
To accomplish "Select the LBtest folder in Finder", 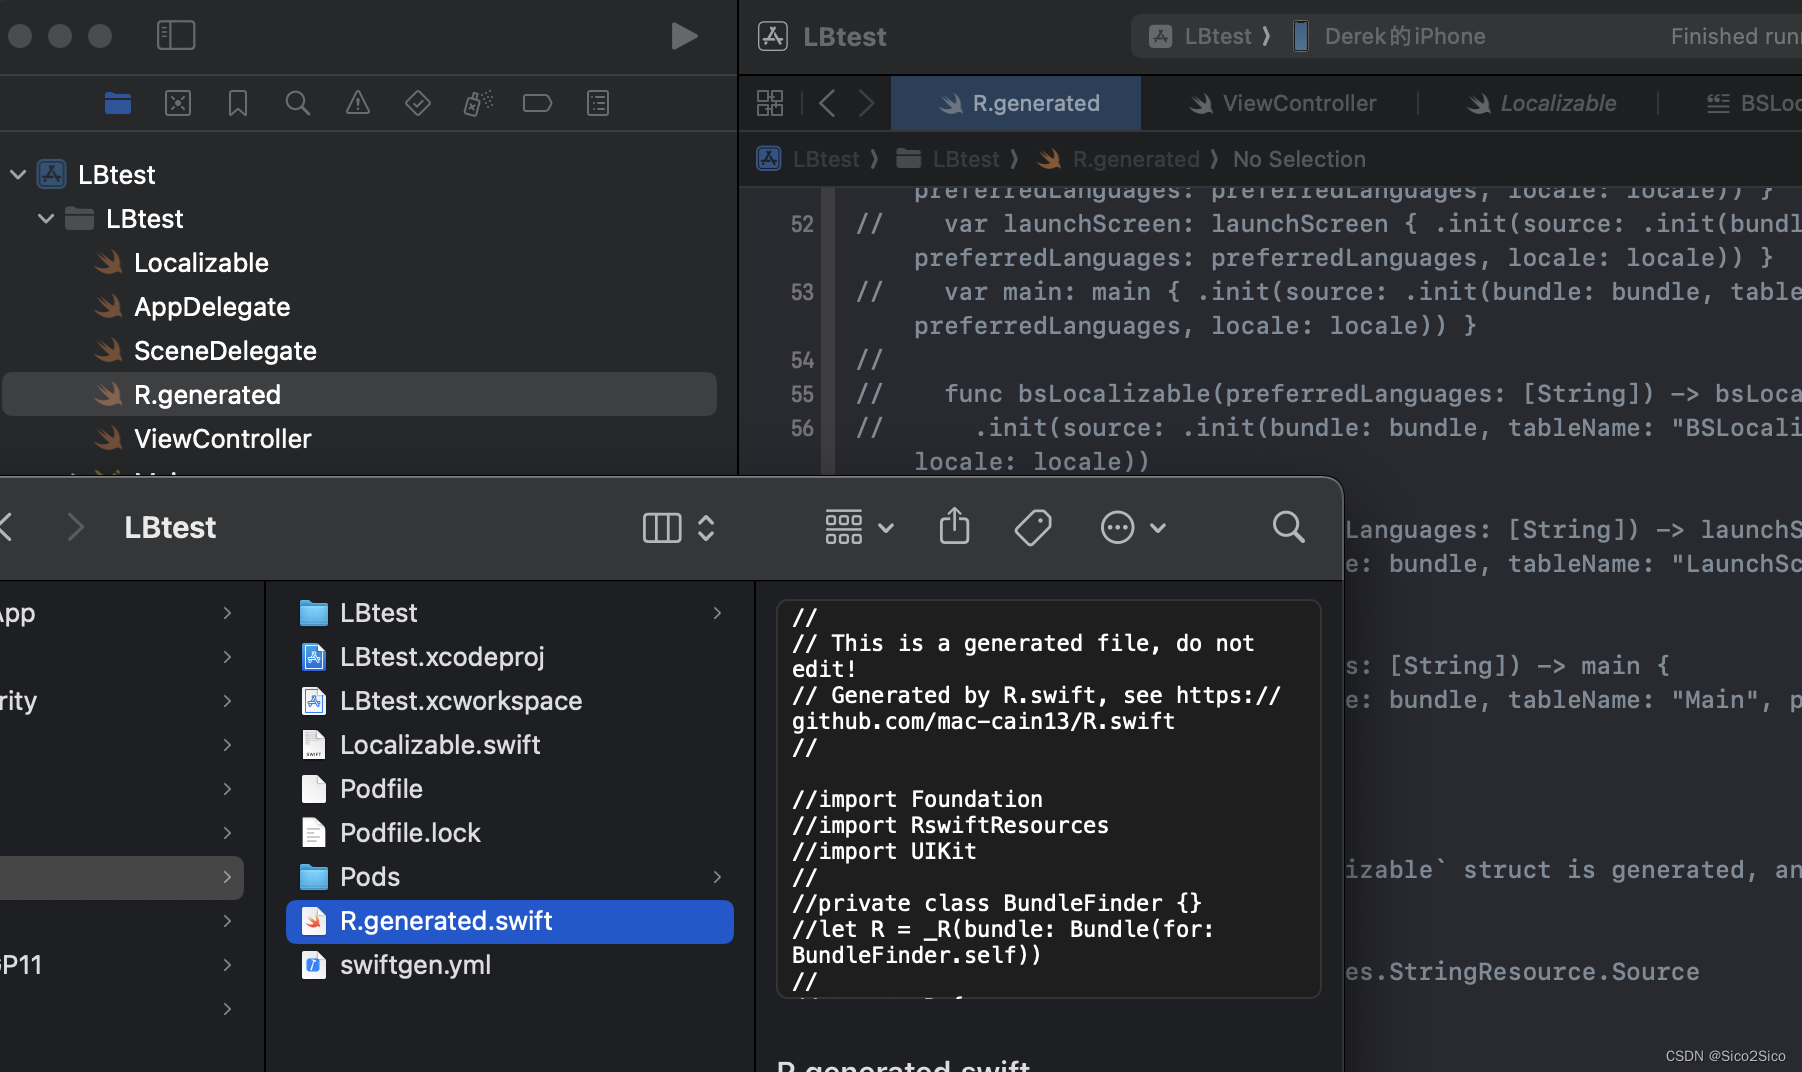I will (x=510, y=613).
